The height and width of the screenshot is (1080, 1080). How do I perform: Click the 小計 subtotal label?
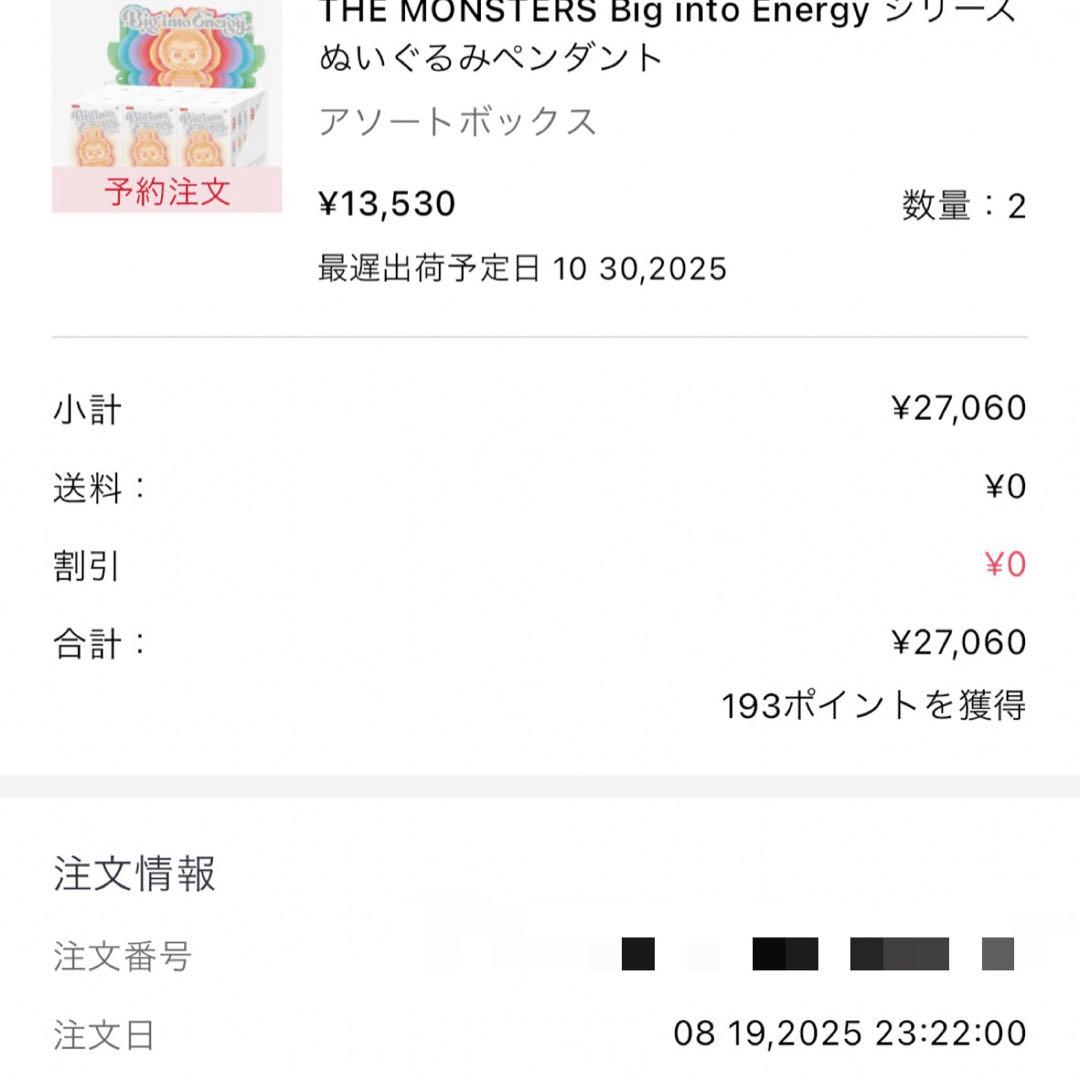click(x=86, y=408)
